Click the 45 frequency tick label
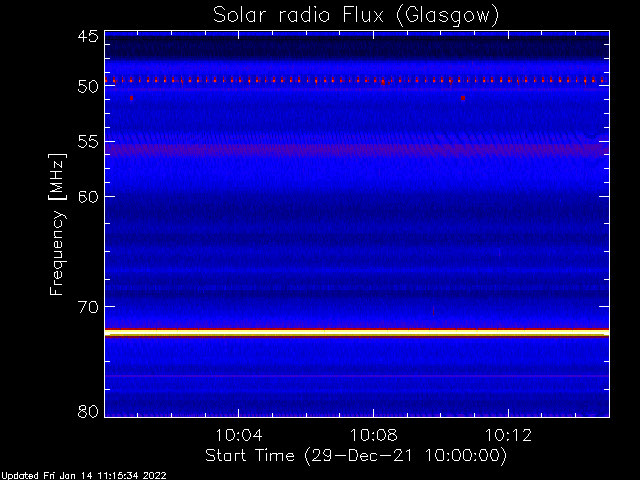 [x=88, y=37]
